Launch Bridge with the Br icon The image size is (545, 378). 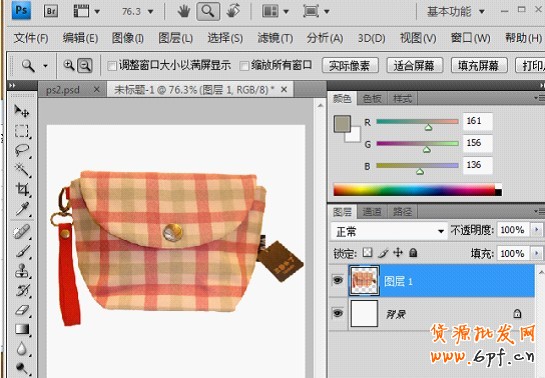coord(51,11)
